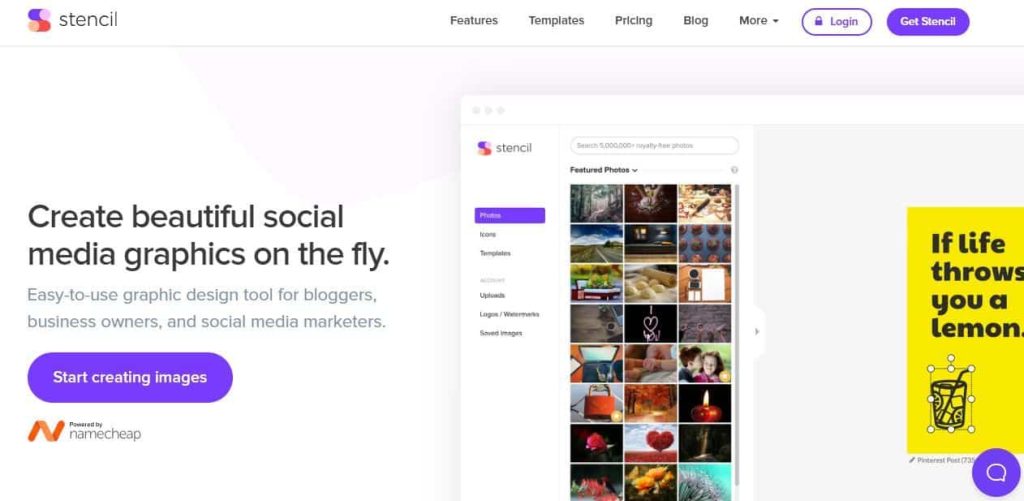Click Start creating images button
This screenshot has width=1024, height=501.
pos(130,378)
